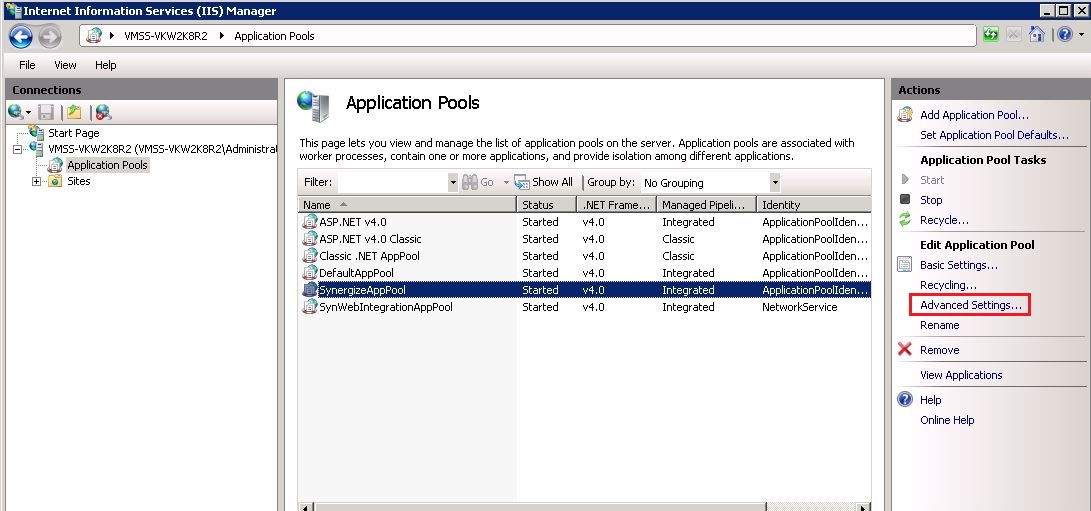The width and height of the screenshot is (1091, 511).
Task: Click the Rename action link
Action: pos(939,325)
